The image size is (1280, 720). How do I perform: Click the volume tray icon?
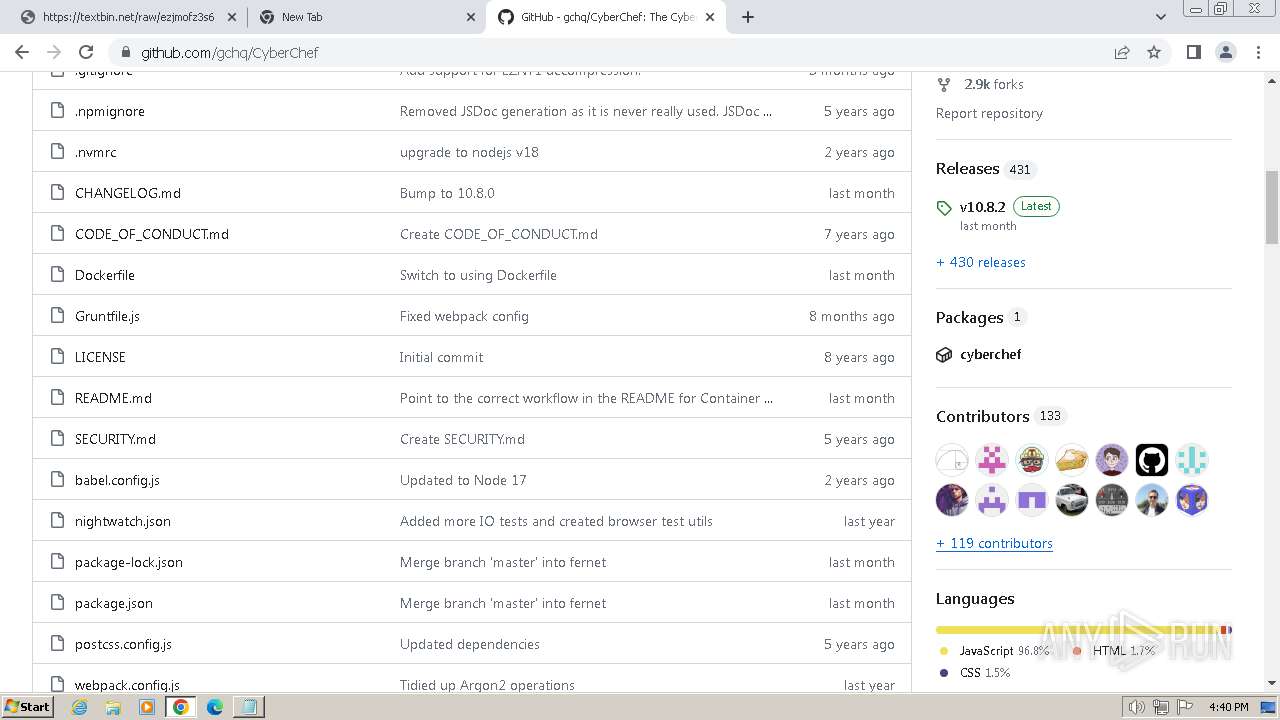(1137, 707)
